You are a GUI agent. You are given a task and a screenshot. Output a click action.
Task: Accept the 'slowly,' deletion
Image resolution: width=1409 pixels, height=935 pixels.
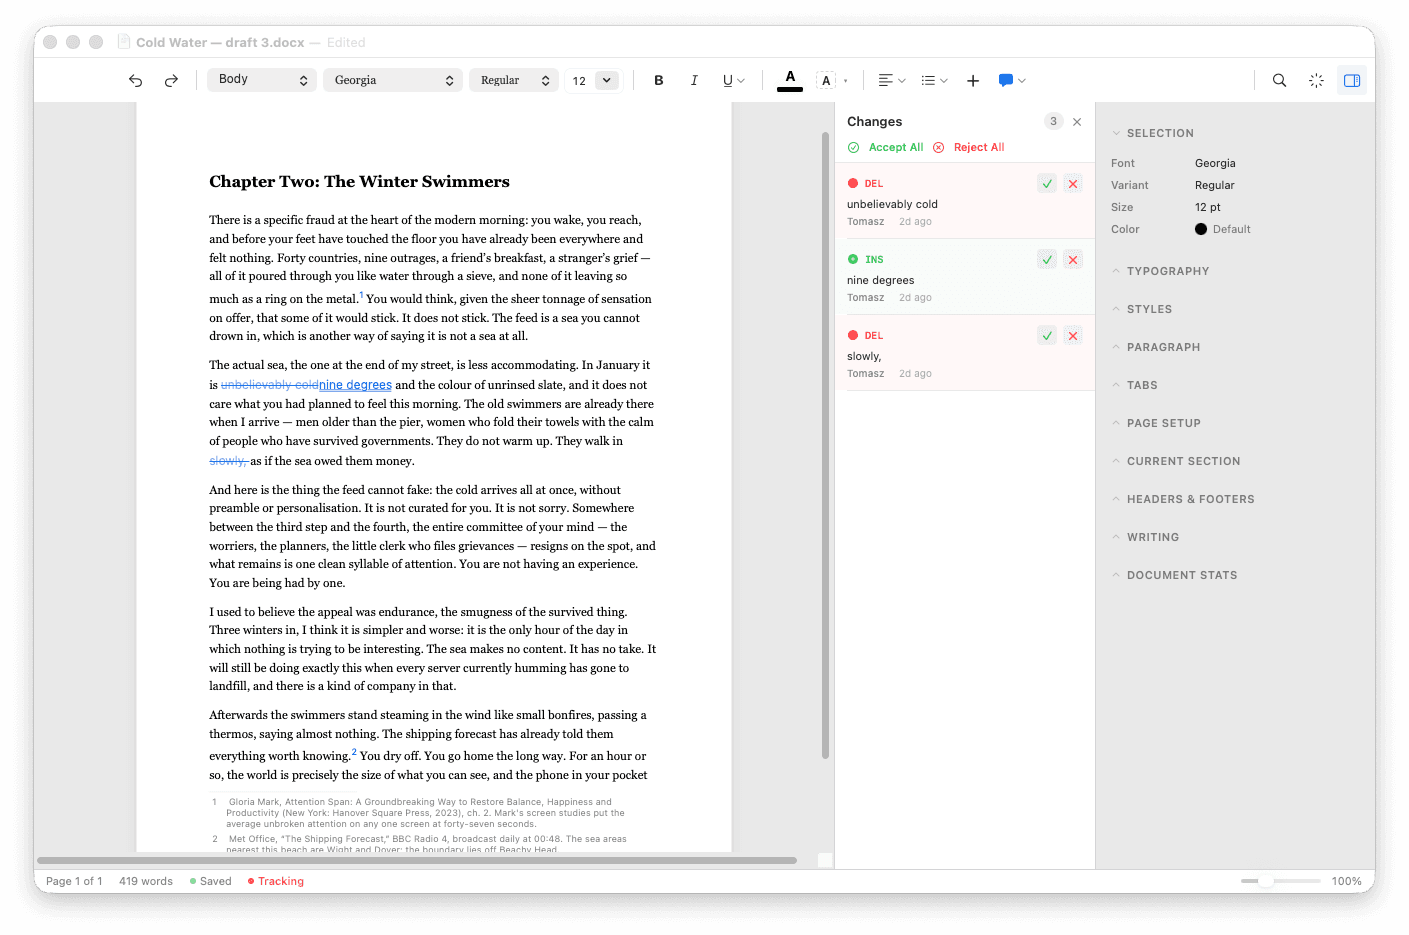[1047, 336]
